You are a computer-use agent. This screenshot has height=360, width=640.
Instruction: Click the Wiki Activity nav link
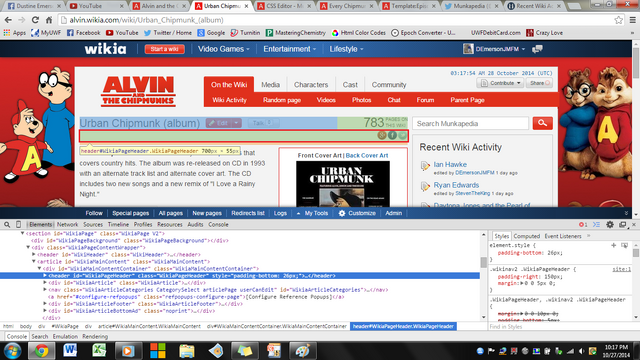click(x=229, y=100)
